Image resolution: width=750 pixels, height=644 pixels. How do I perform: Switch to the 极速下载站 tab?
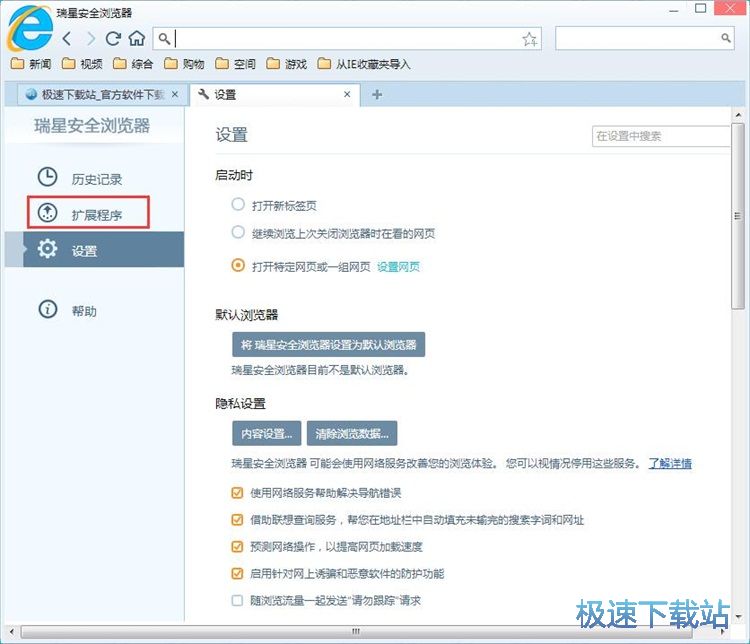point(101,94)
